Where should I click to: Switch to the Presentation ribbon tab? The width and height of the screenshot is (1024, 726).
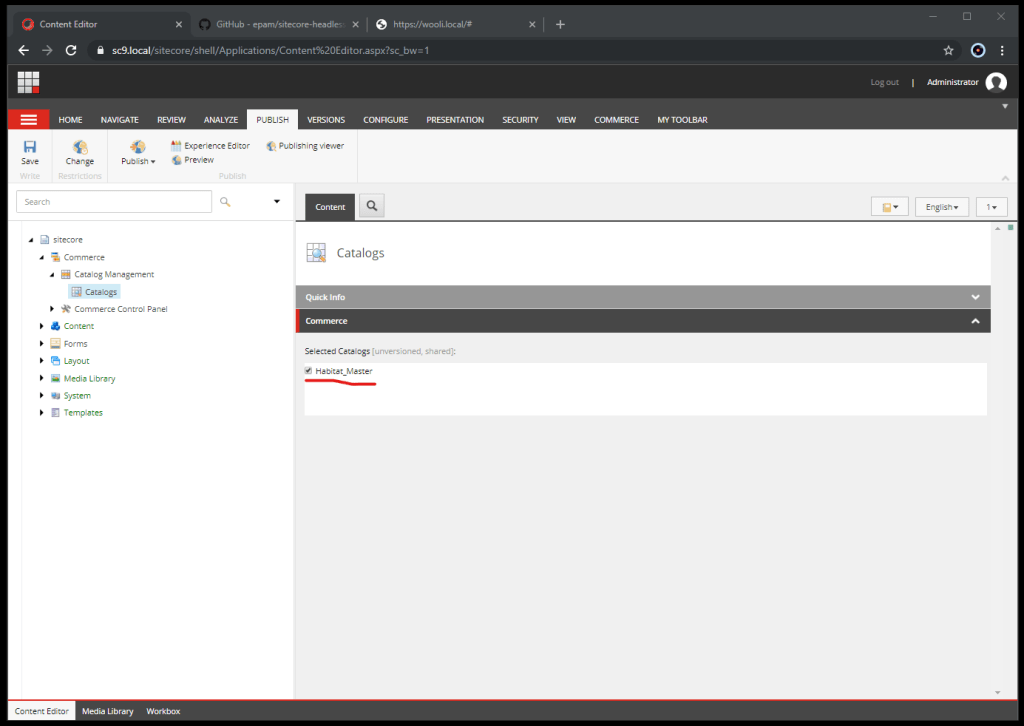click(455, 120)
